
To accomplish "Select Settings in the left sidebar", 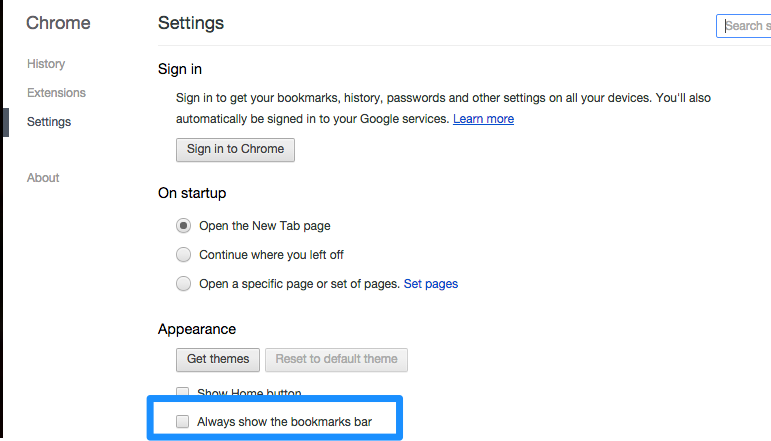I will coord(49,122).
